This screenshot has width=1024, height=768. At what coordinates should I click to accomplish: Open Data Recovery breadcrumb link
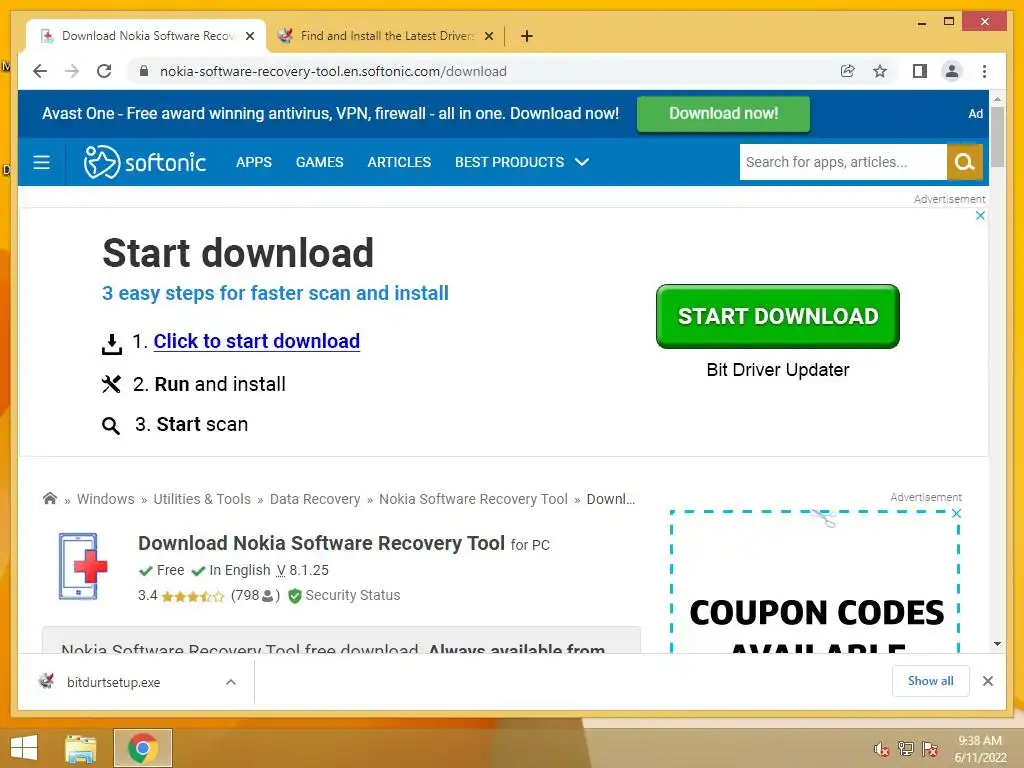315,499
